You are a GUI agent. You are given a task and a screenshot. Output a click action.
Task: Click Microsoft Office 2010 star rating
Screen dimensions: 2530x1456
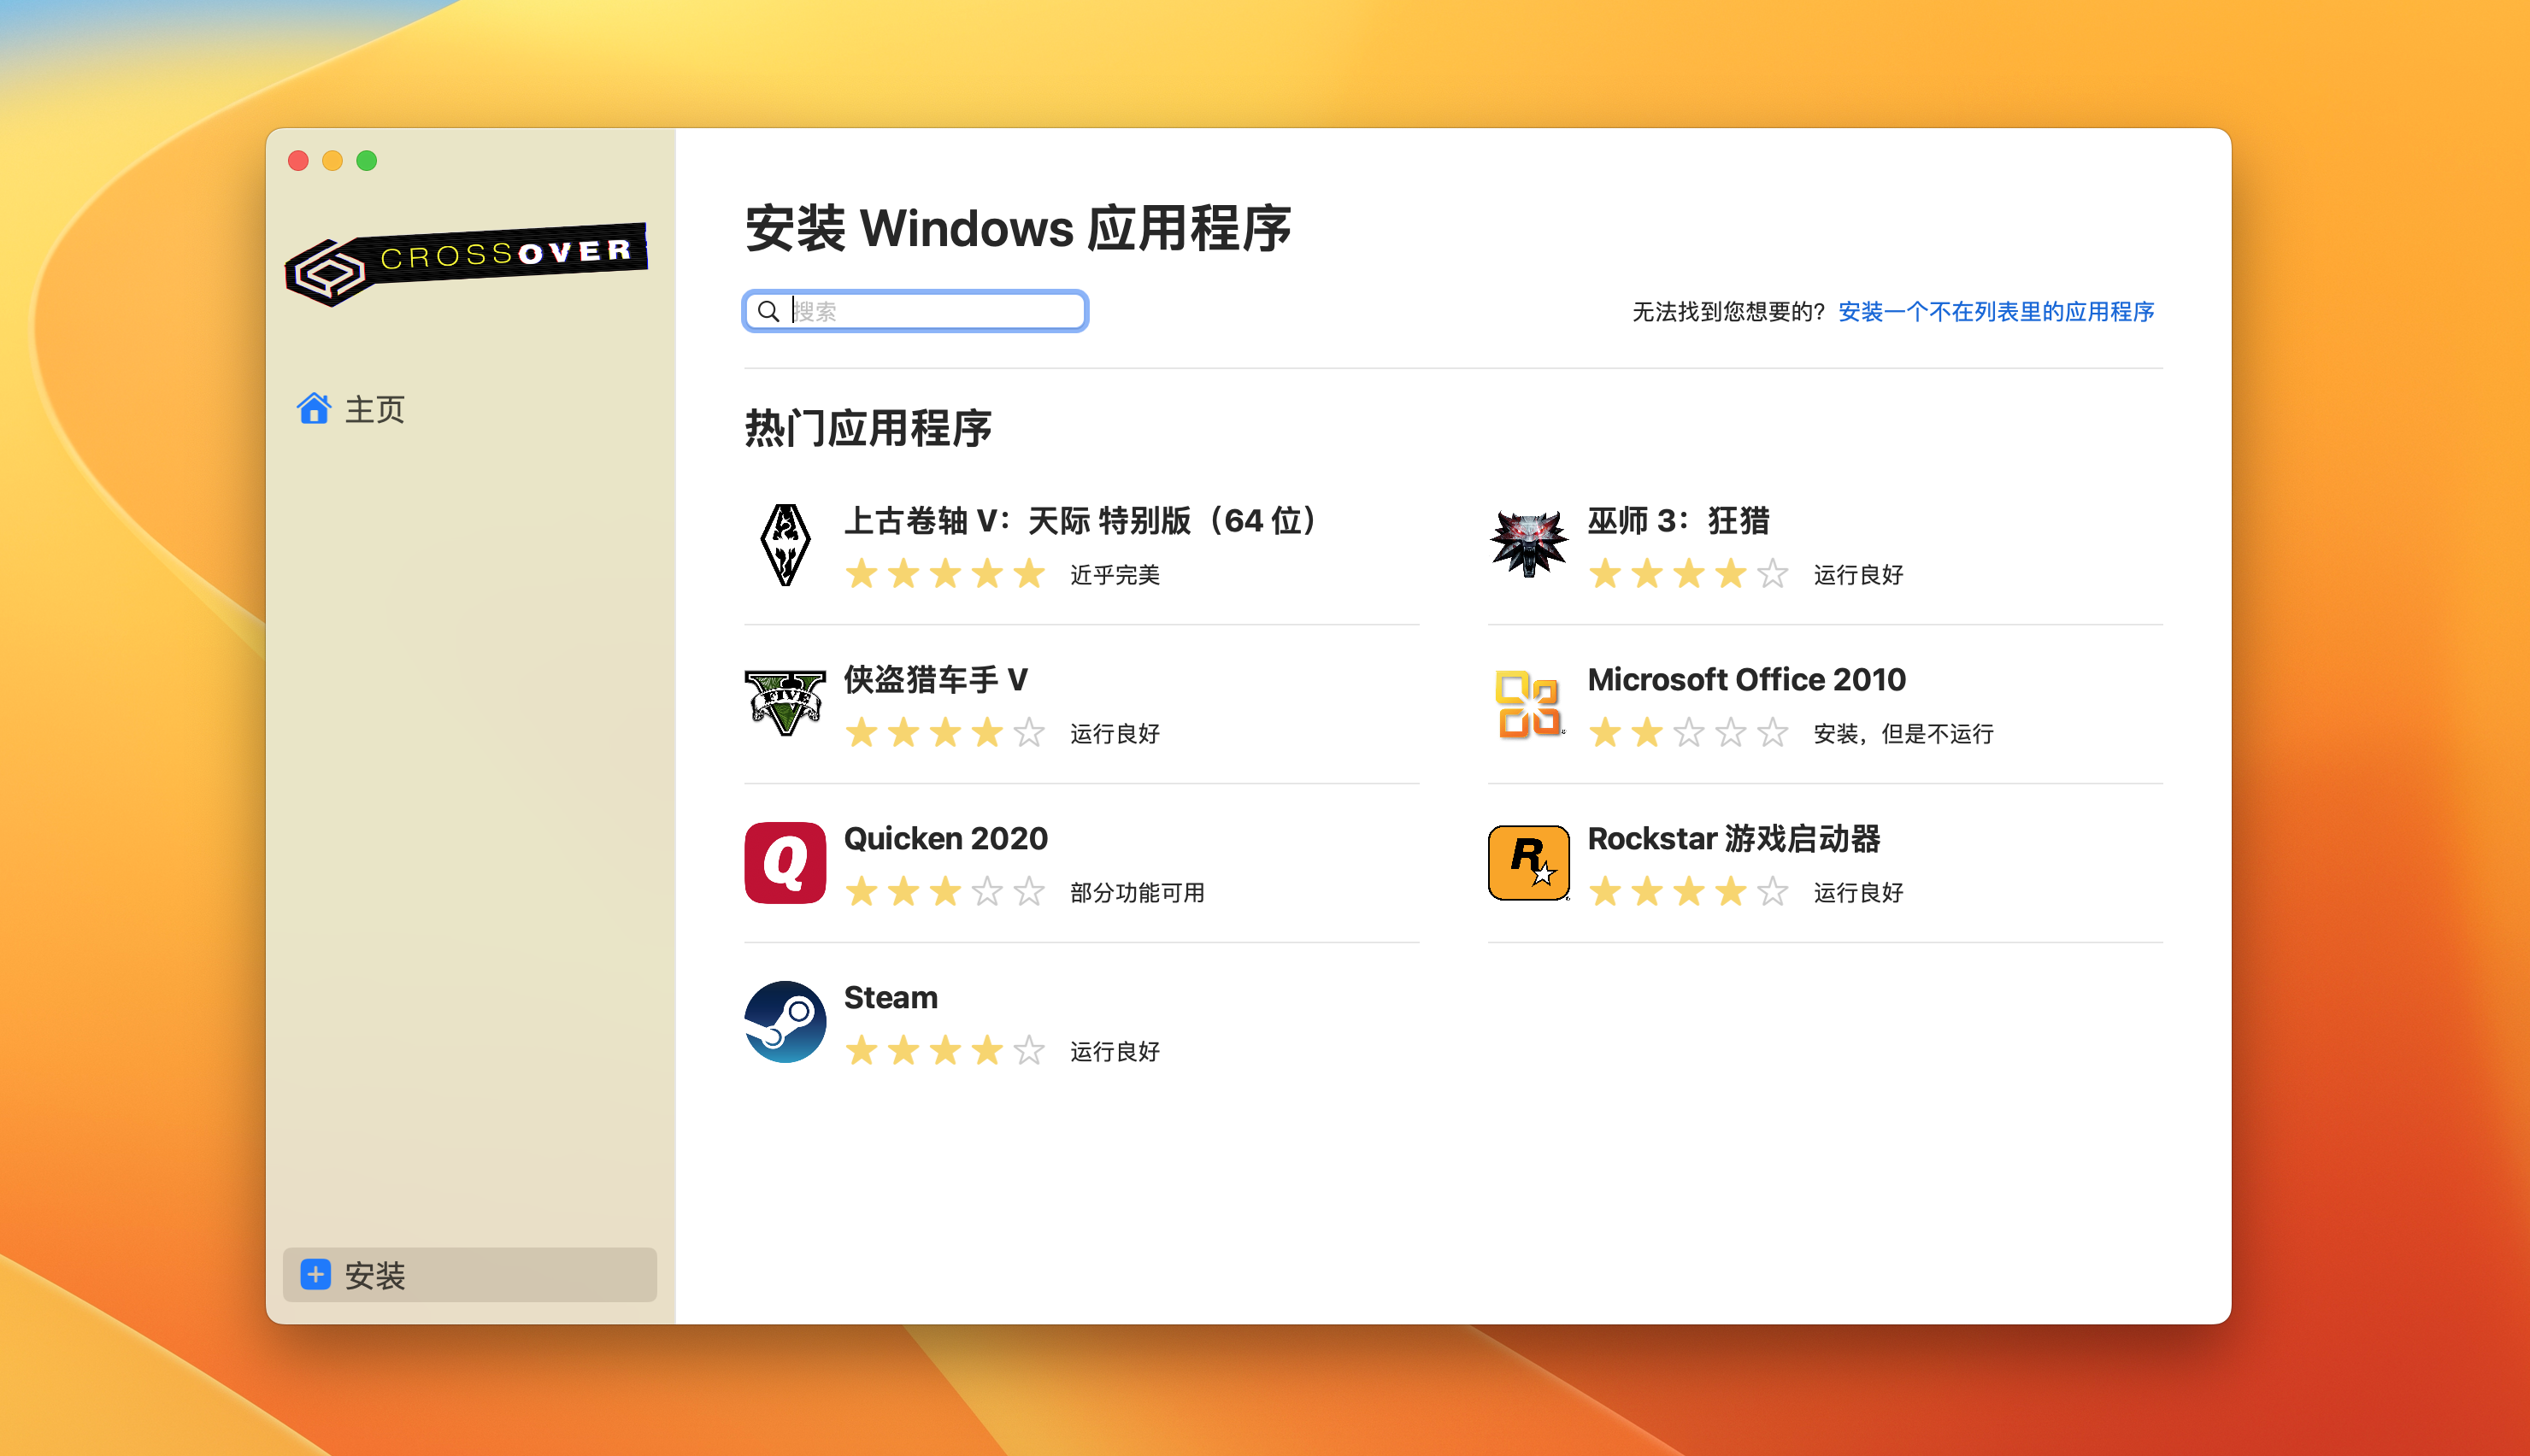[x=1688, y=733]
